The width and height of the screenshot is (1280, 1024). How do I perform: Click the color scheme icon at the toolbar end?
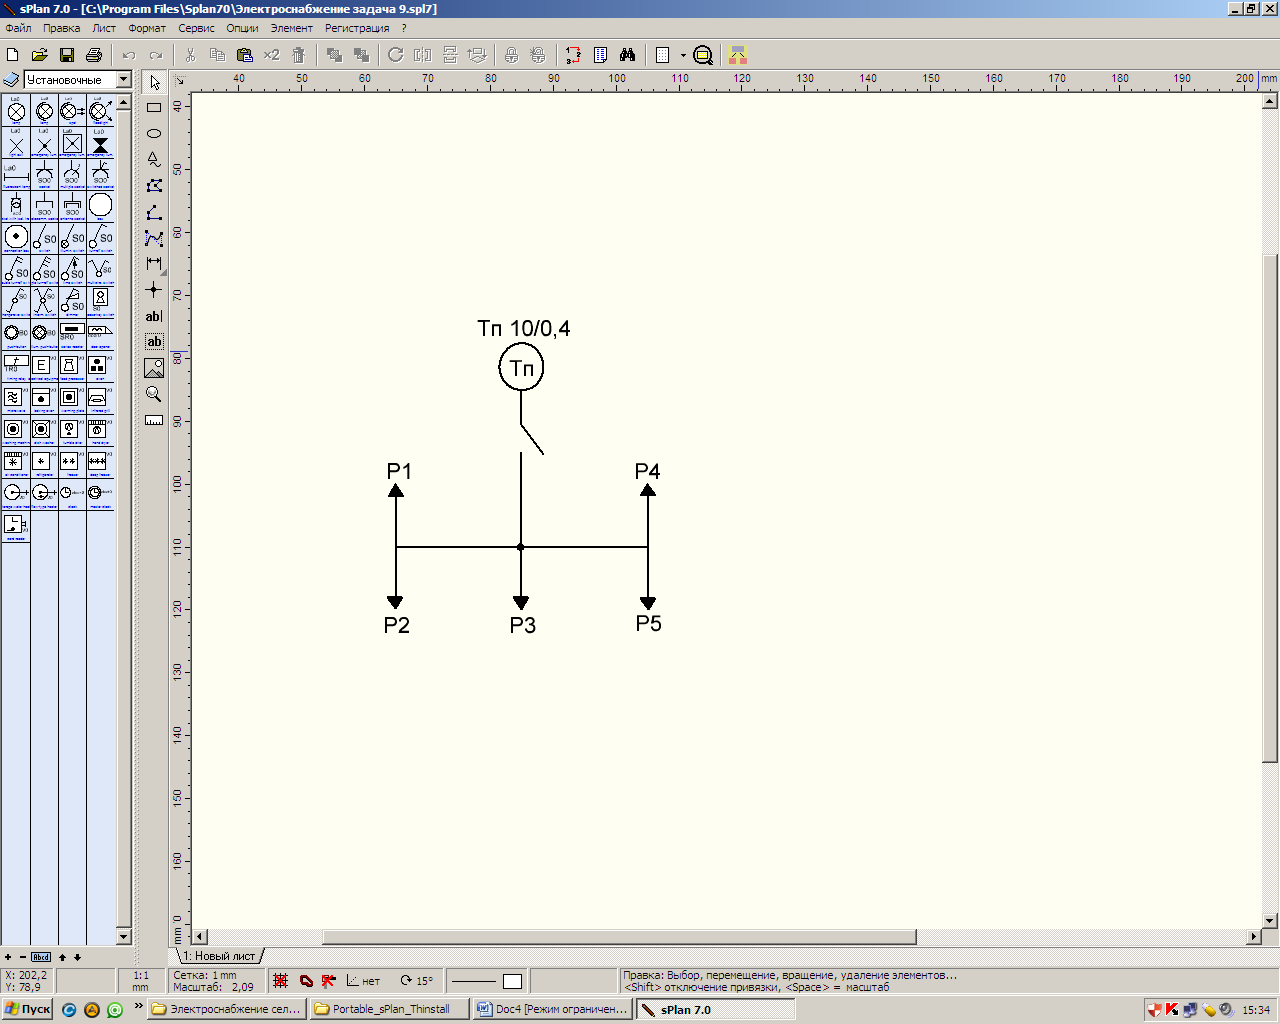tap(738, 55)
